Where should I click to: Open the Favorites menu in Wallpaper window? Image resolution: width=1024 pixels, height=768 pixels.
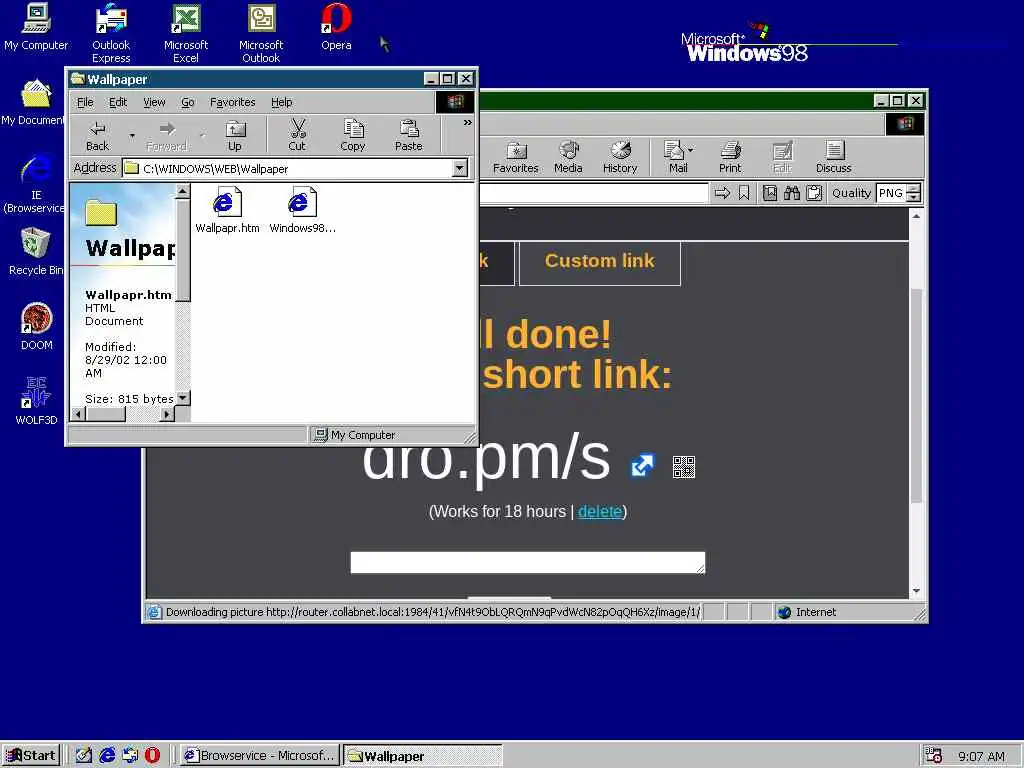coord(232,103)
